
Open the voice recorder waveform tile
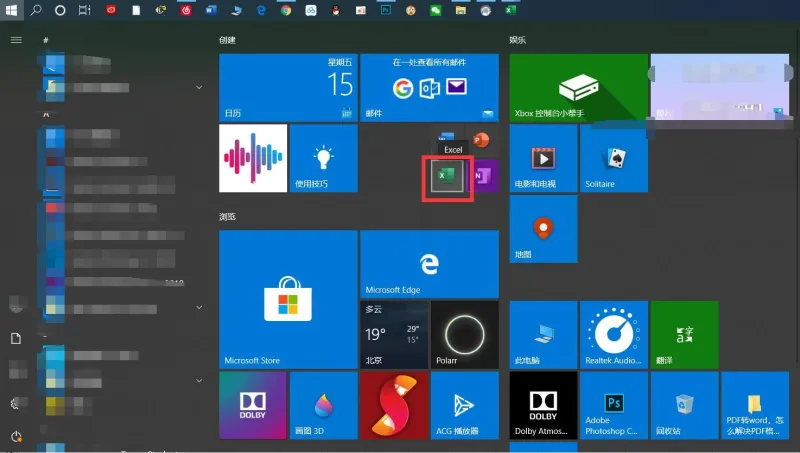pos(253,158)
